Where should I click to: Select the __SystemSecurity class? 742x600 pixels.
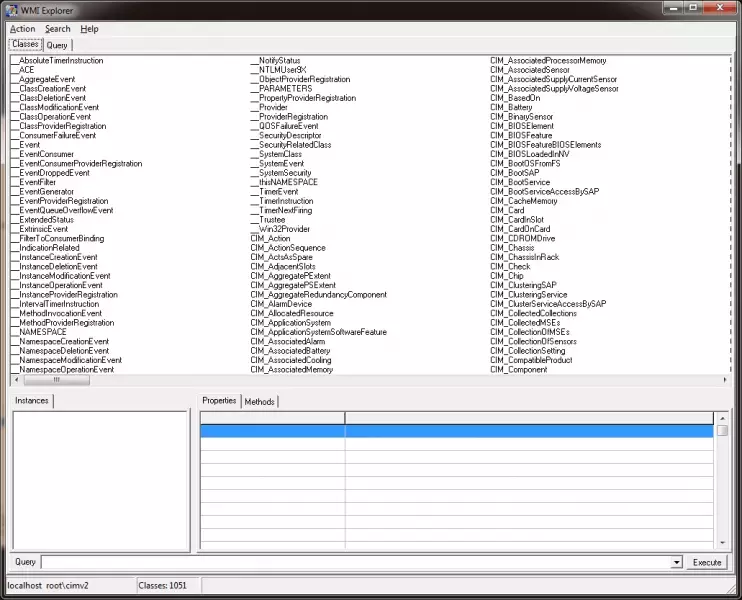pos(281,173)
